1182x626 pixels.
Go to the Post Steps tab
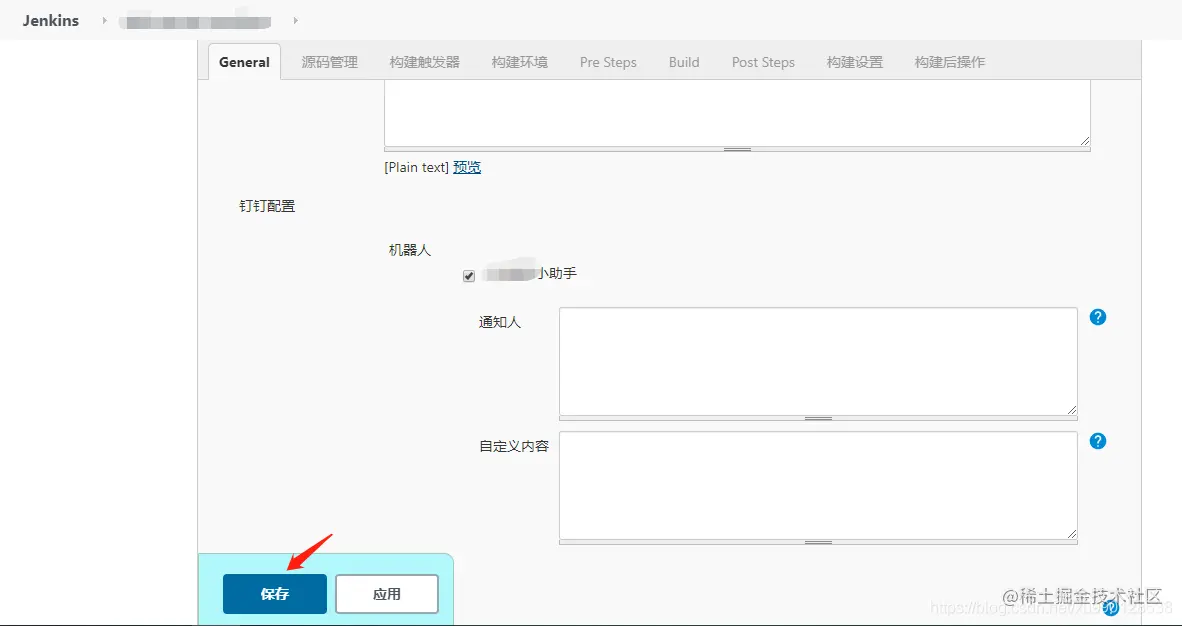(763, 62)
